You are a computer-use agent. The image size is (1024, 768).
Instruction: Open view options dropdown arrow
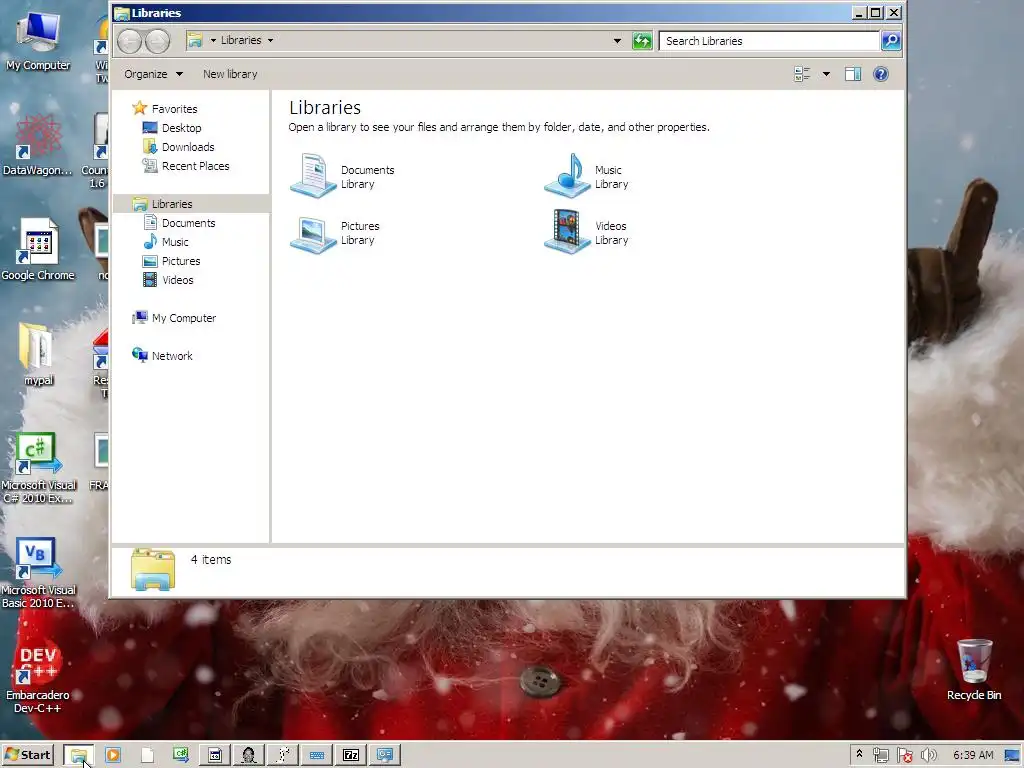826,74
